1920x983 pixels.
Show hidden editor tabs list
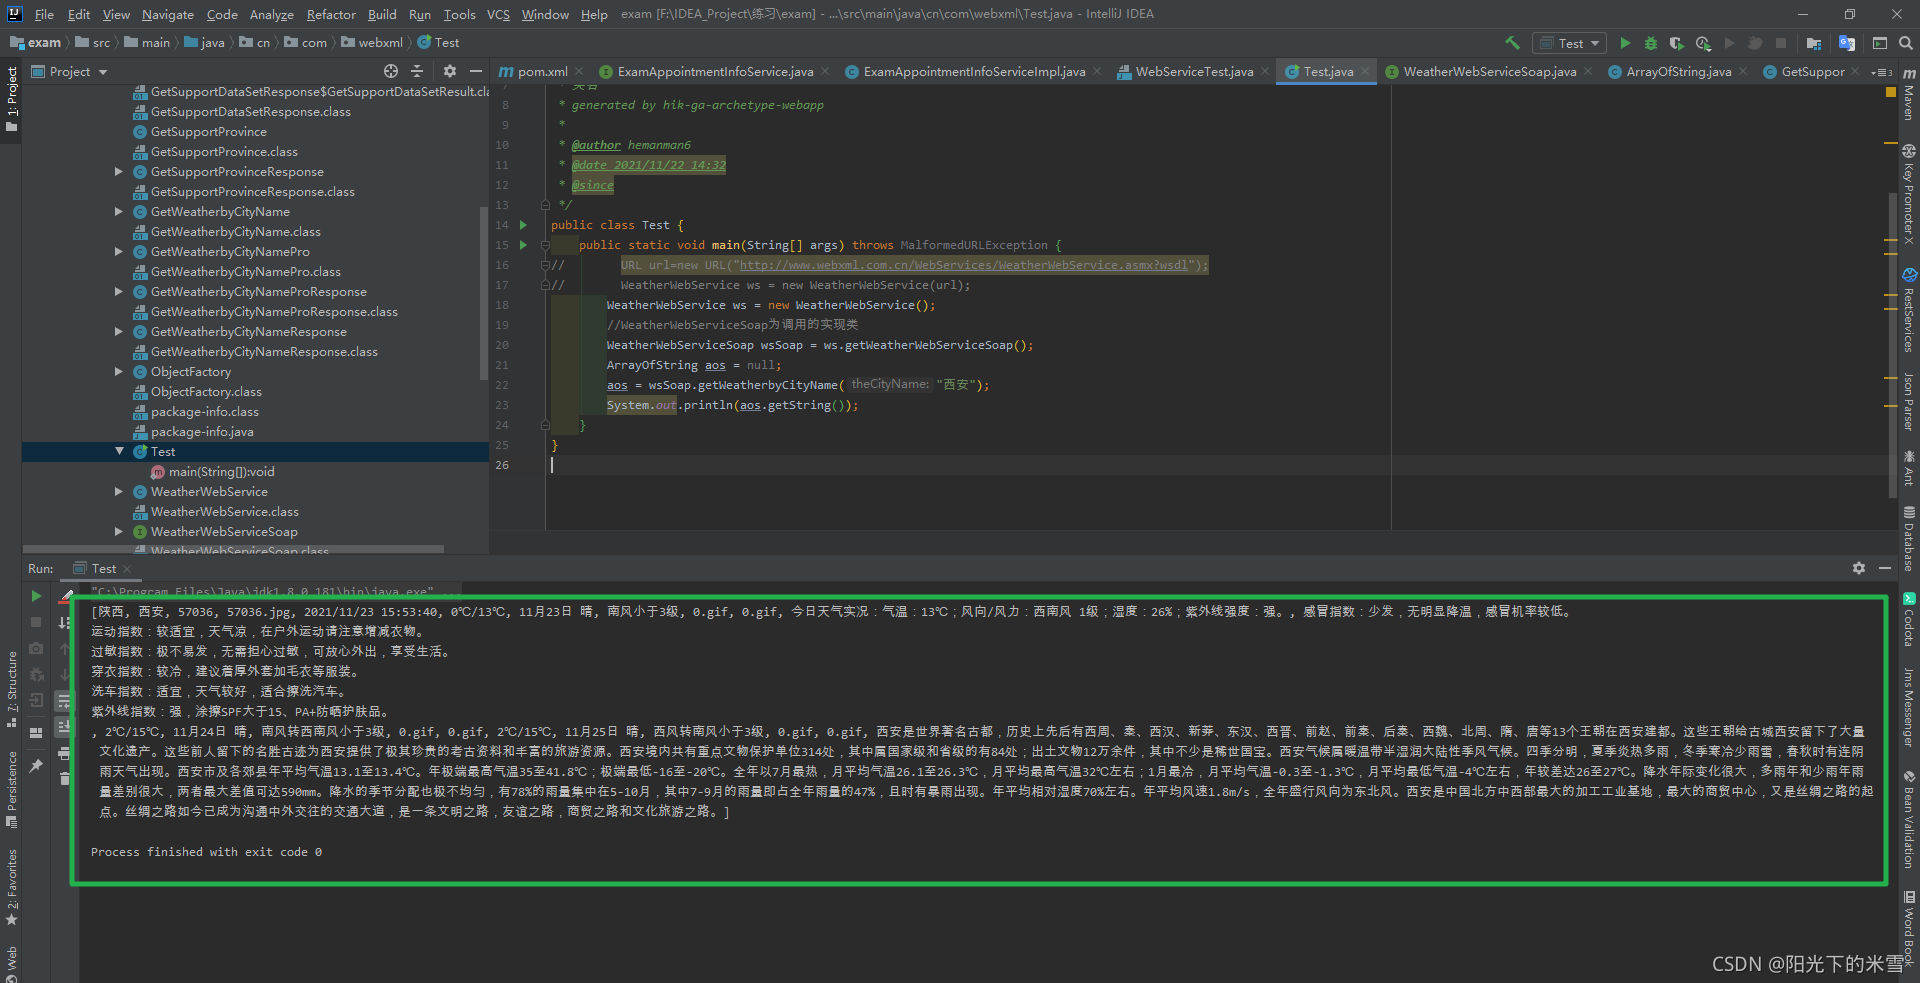coord(1881,72)
